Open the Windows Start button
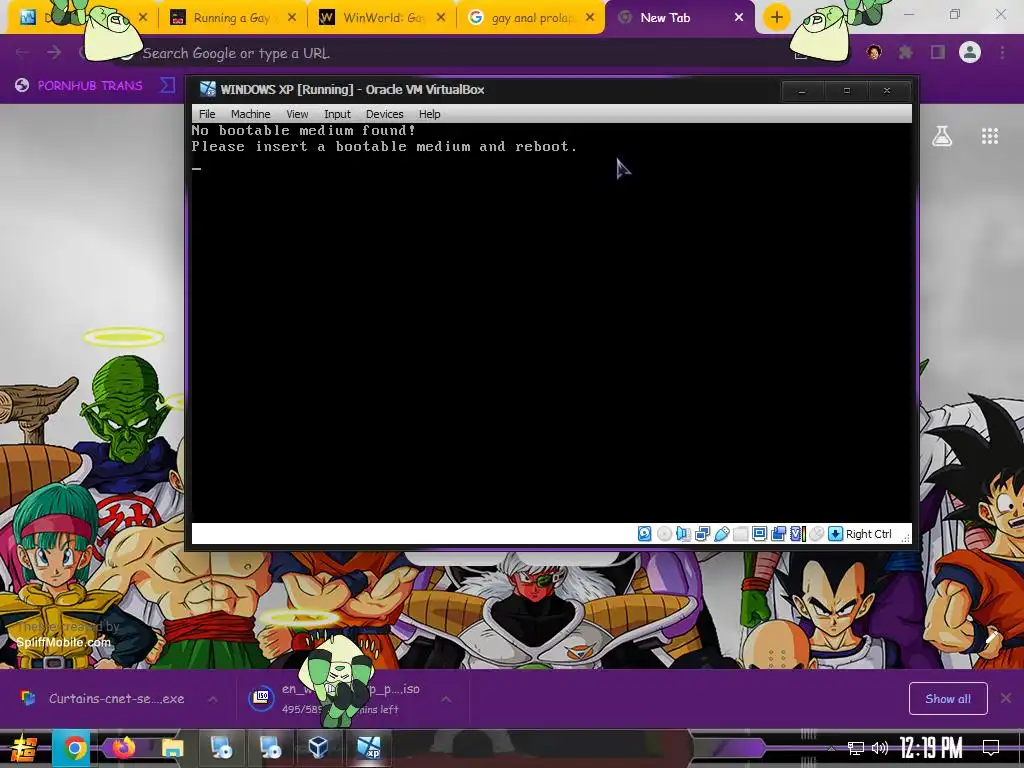The image size is (1024, 768). (x=22, y=748)
